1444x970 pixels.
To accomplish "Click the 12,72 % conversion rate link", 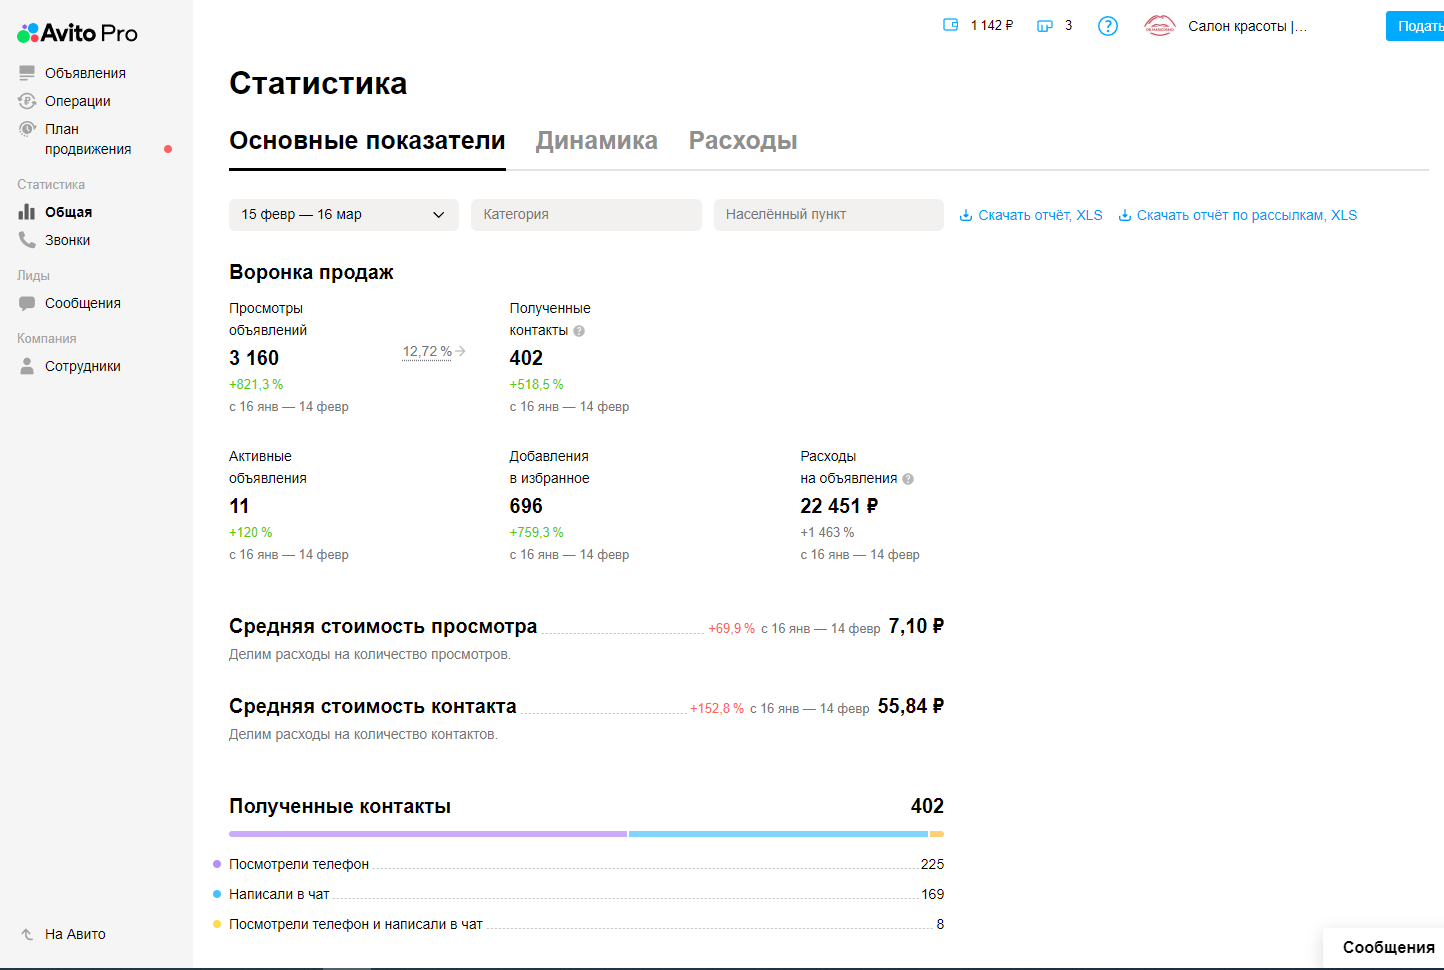I will [427, 351].
